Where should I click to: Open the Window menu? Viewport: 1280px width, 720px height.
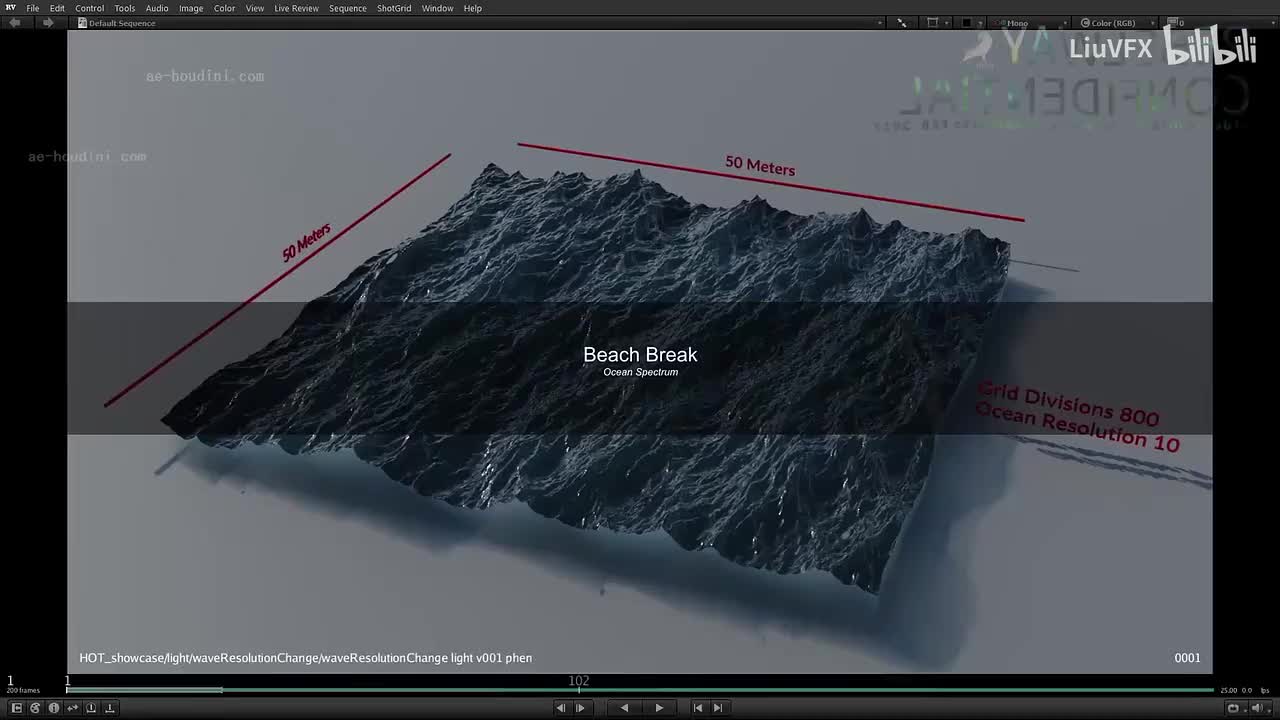click(437, 8)
